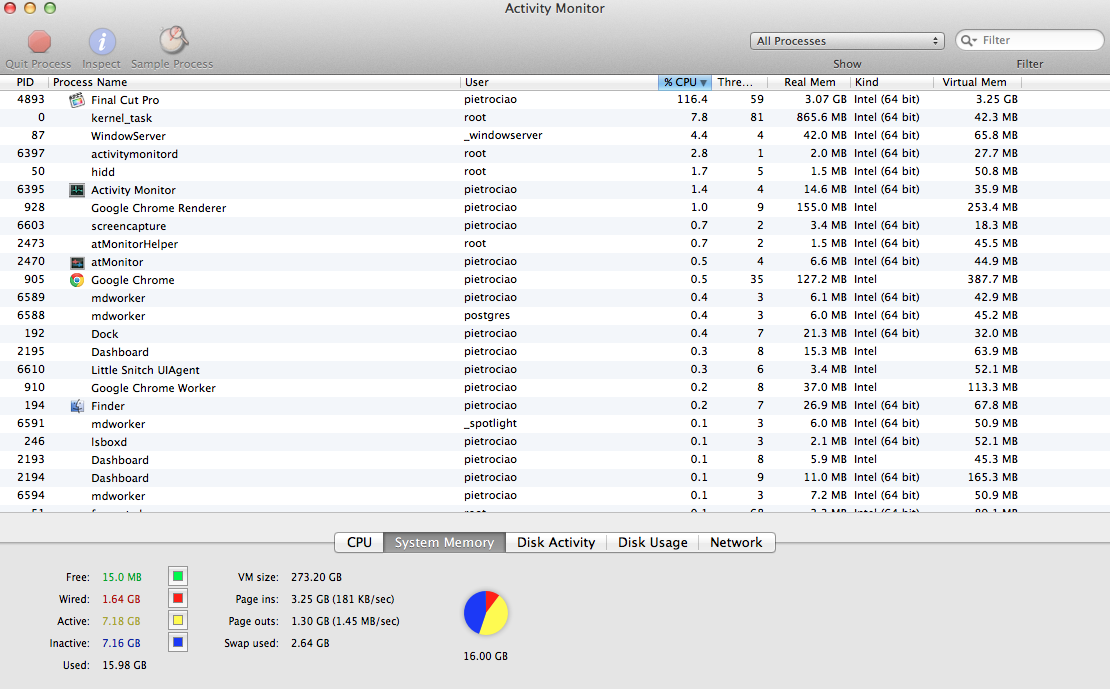Click the 387.7 MB Virtual Mem value
The image size is (1110, 689).
(992, 280)
